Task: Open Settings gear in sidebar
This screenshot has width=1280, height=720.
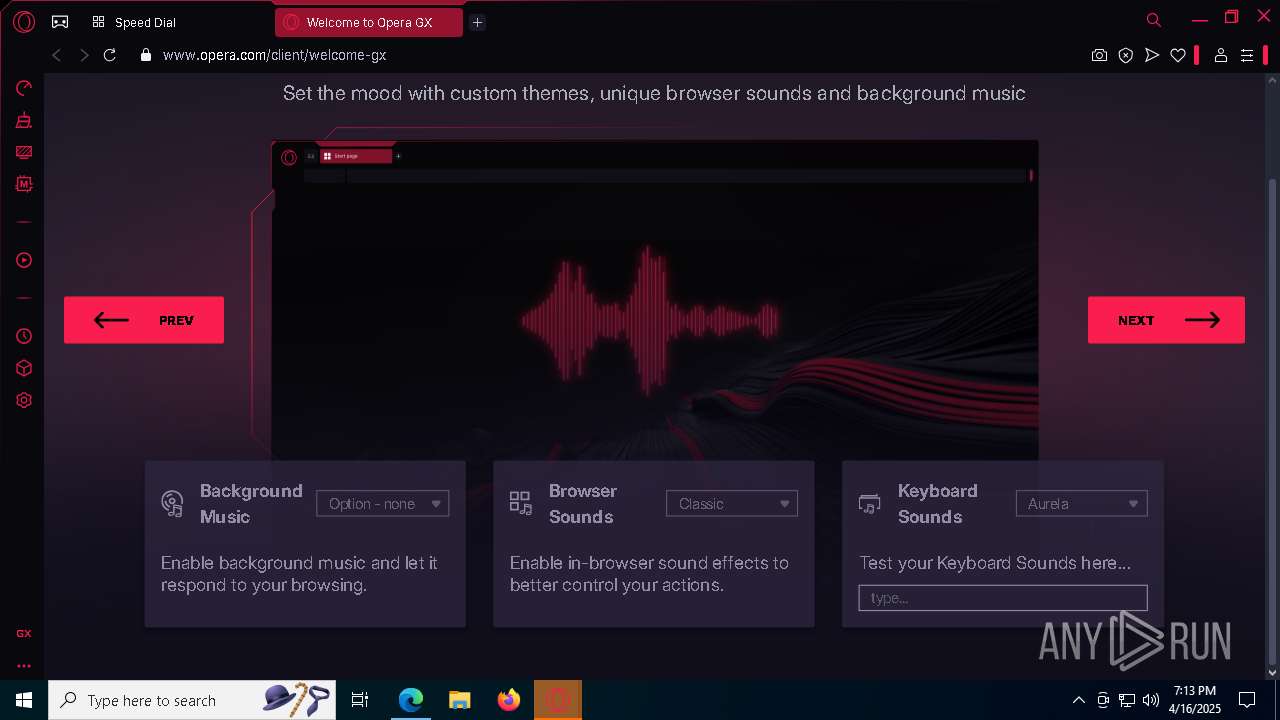Action: click(x=24, y=400)
